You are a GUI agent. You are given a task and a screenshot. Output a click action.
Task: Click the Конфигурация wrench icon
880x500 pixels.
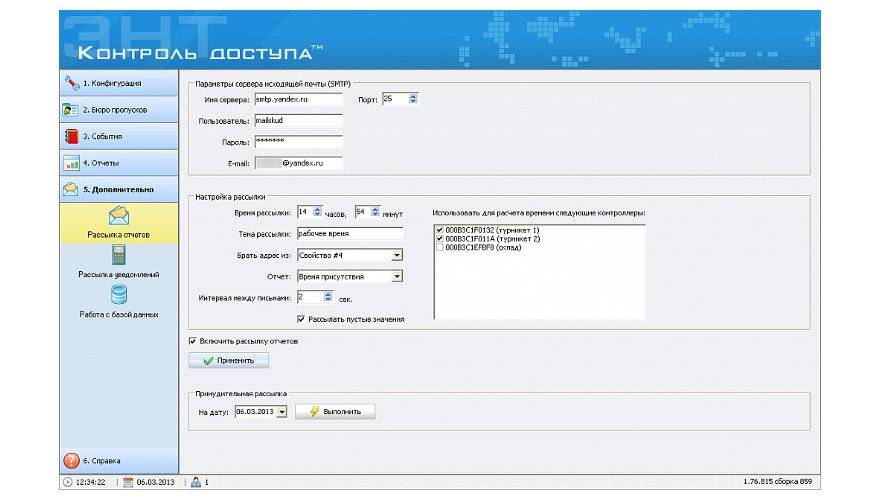pyautogui.click(x=71, y=83)
